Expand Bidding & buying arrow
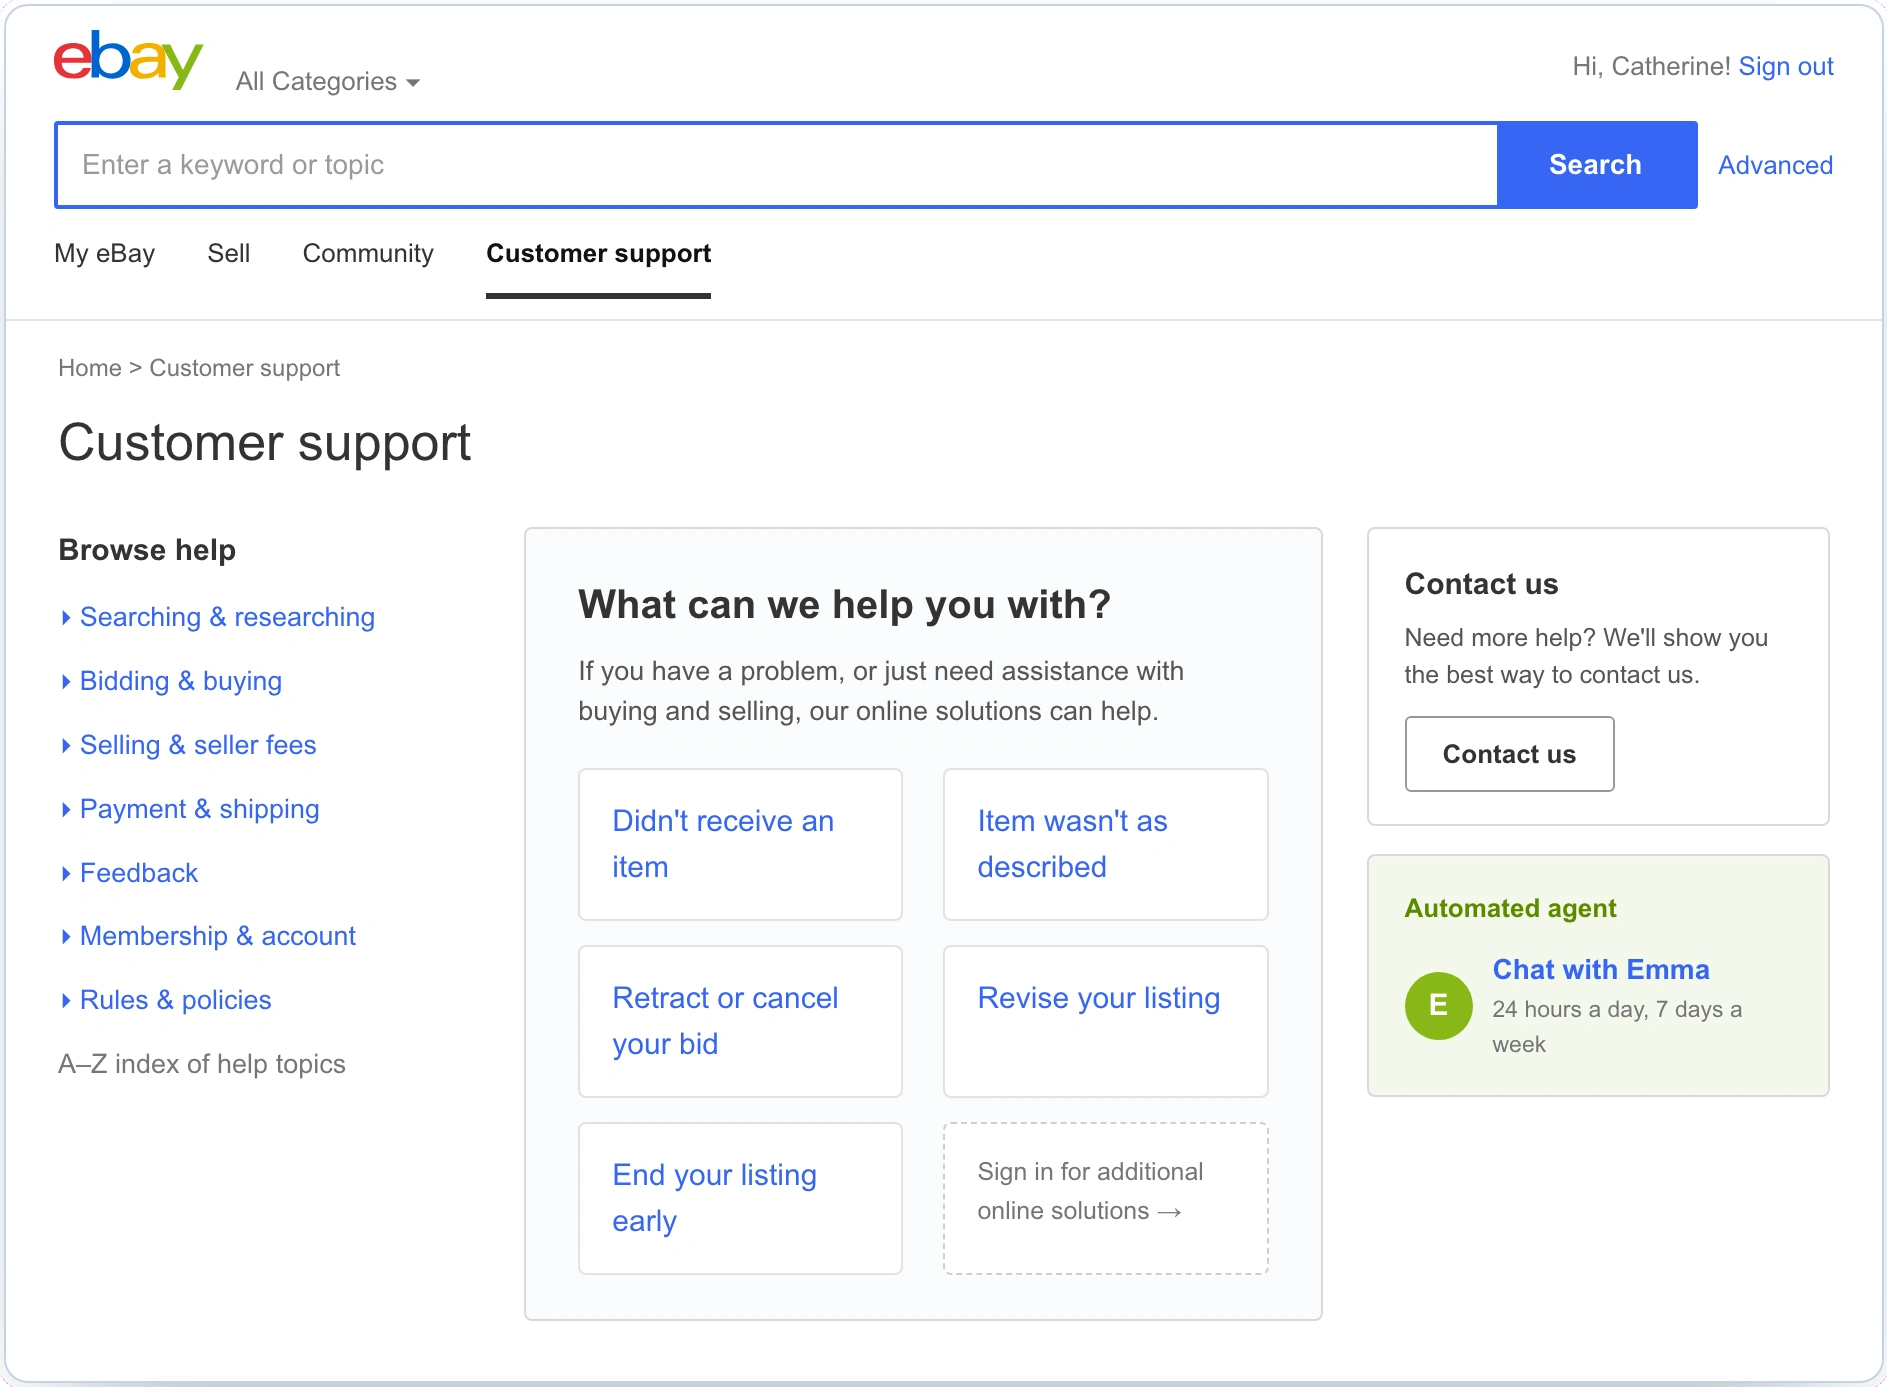 tap(66, 682)
